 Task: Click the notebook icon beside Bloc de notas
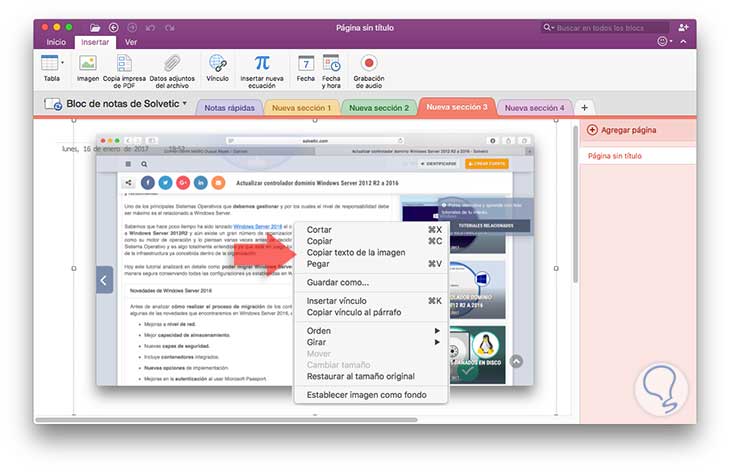[x=53, y=104]
